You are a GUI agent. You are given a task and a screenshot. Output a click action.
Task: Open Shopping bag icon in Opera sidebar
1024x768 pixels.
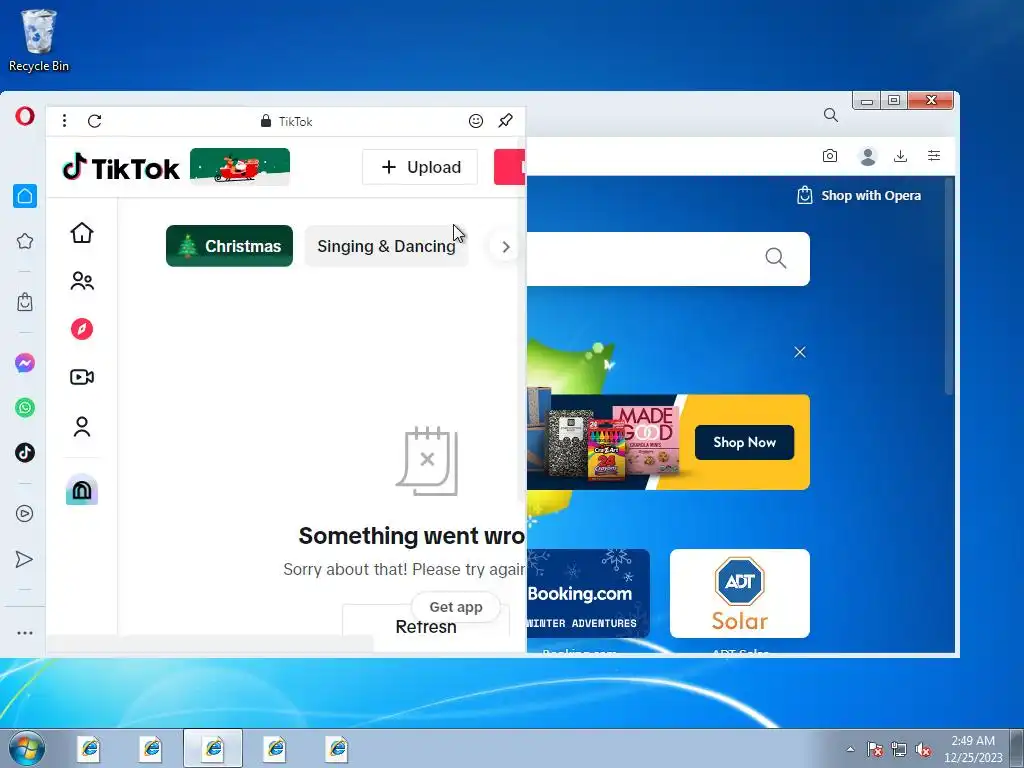pyautogui.click(x=25, y=302)
